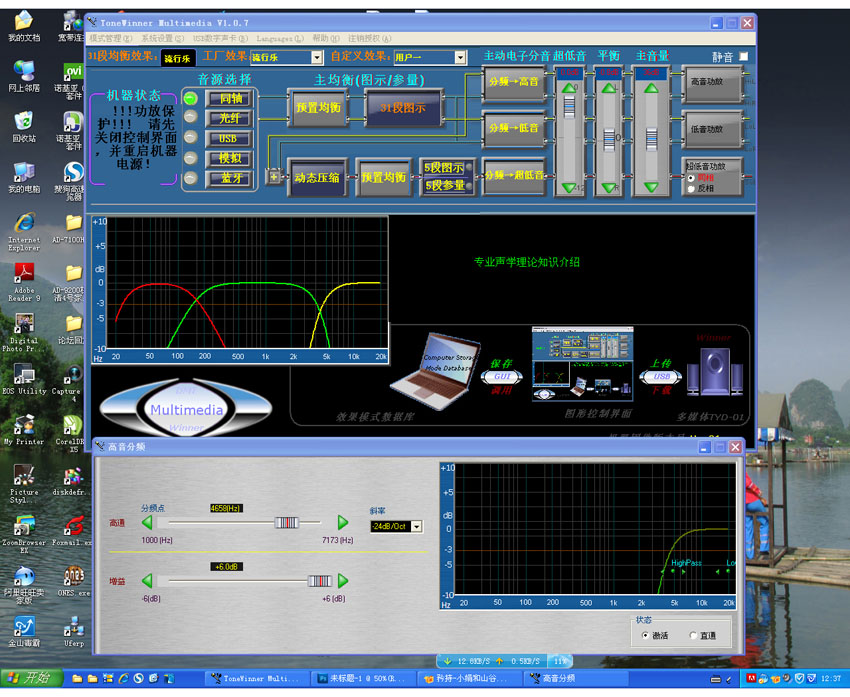
Task: Click the Windows 开始 Start button
Action: (x=30, y=678)
